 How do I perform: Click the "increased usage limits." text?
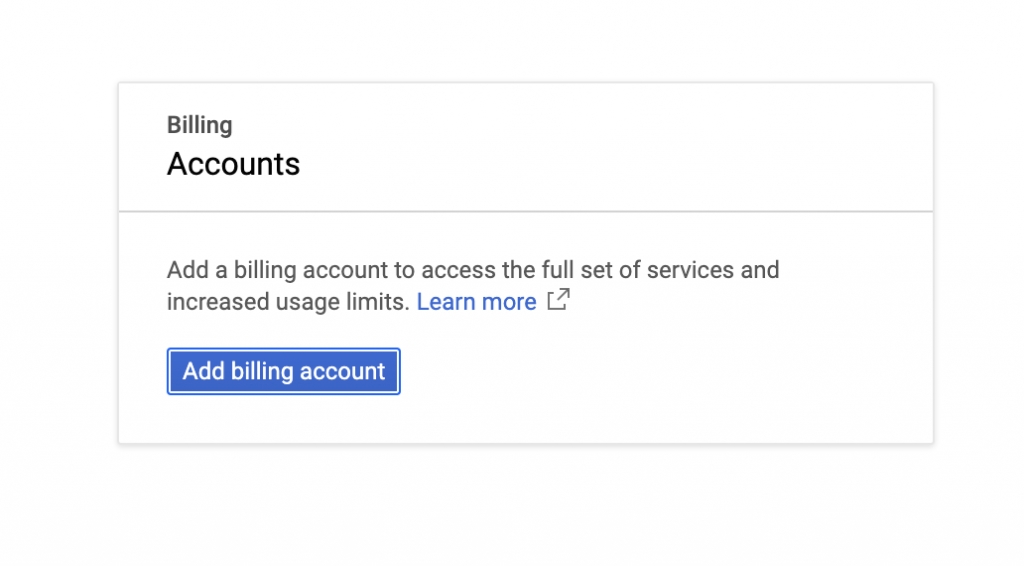point(288,302)
